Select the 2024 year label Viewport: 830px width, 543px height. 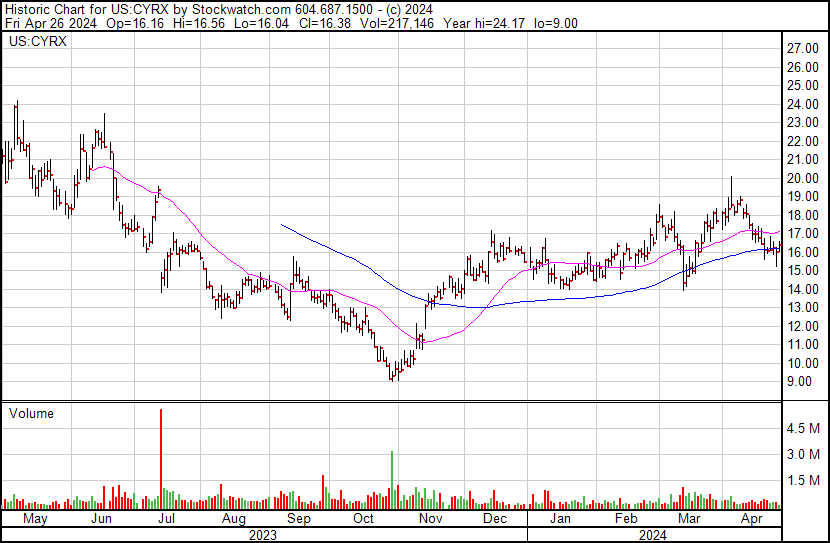click(x=653, y=535)
